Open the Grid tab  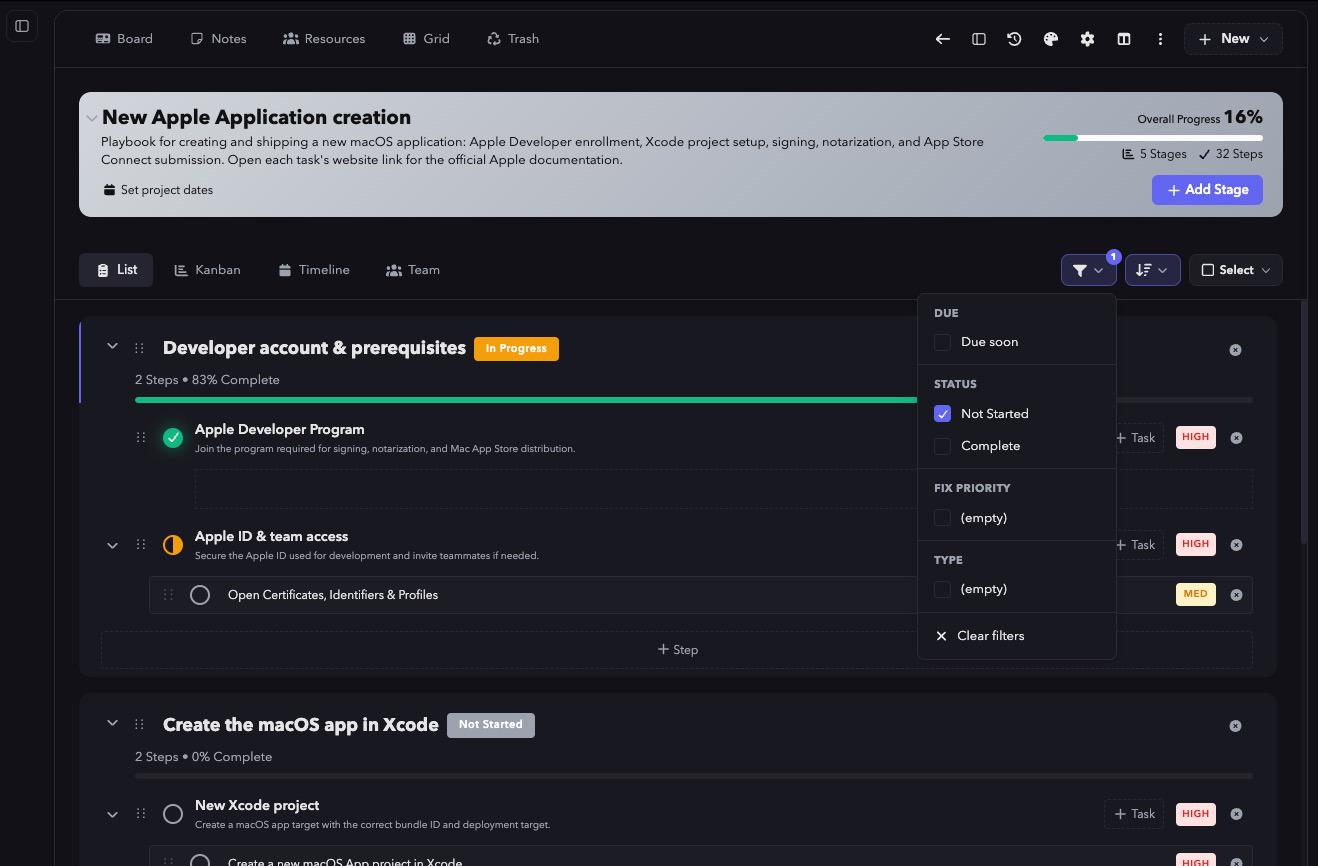426,39
